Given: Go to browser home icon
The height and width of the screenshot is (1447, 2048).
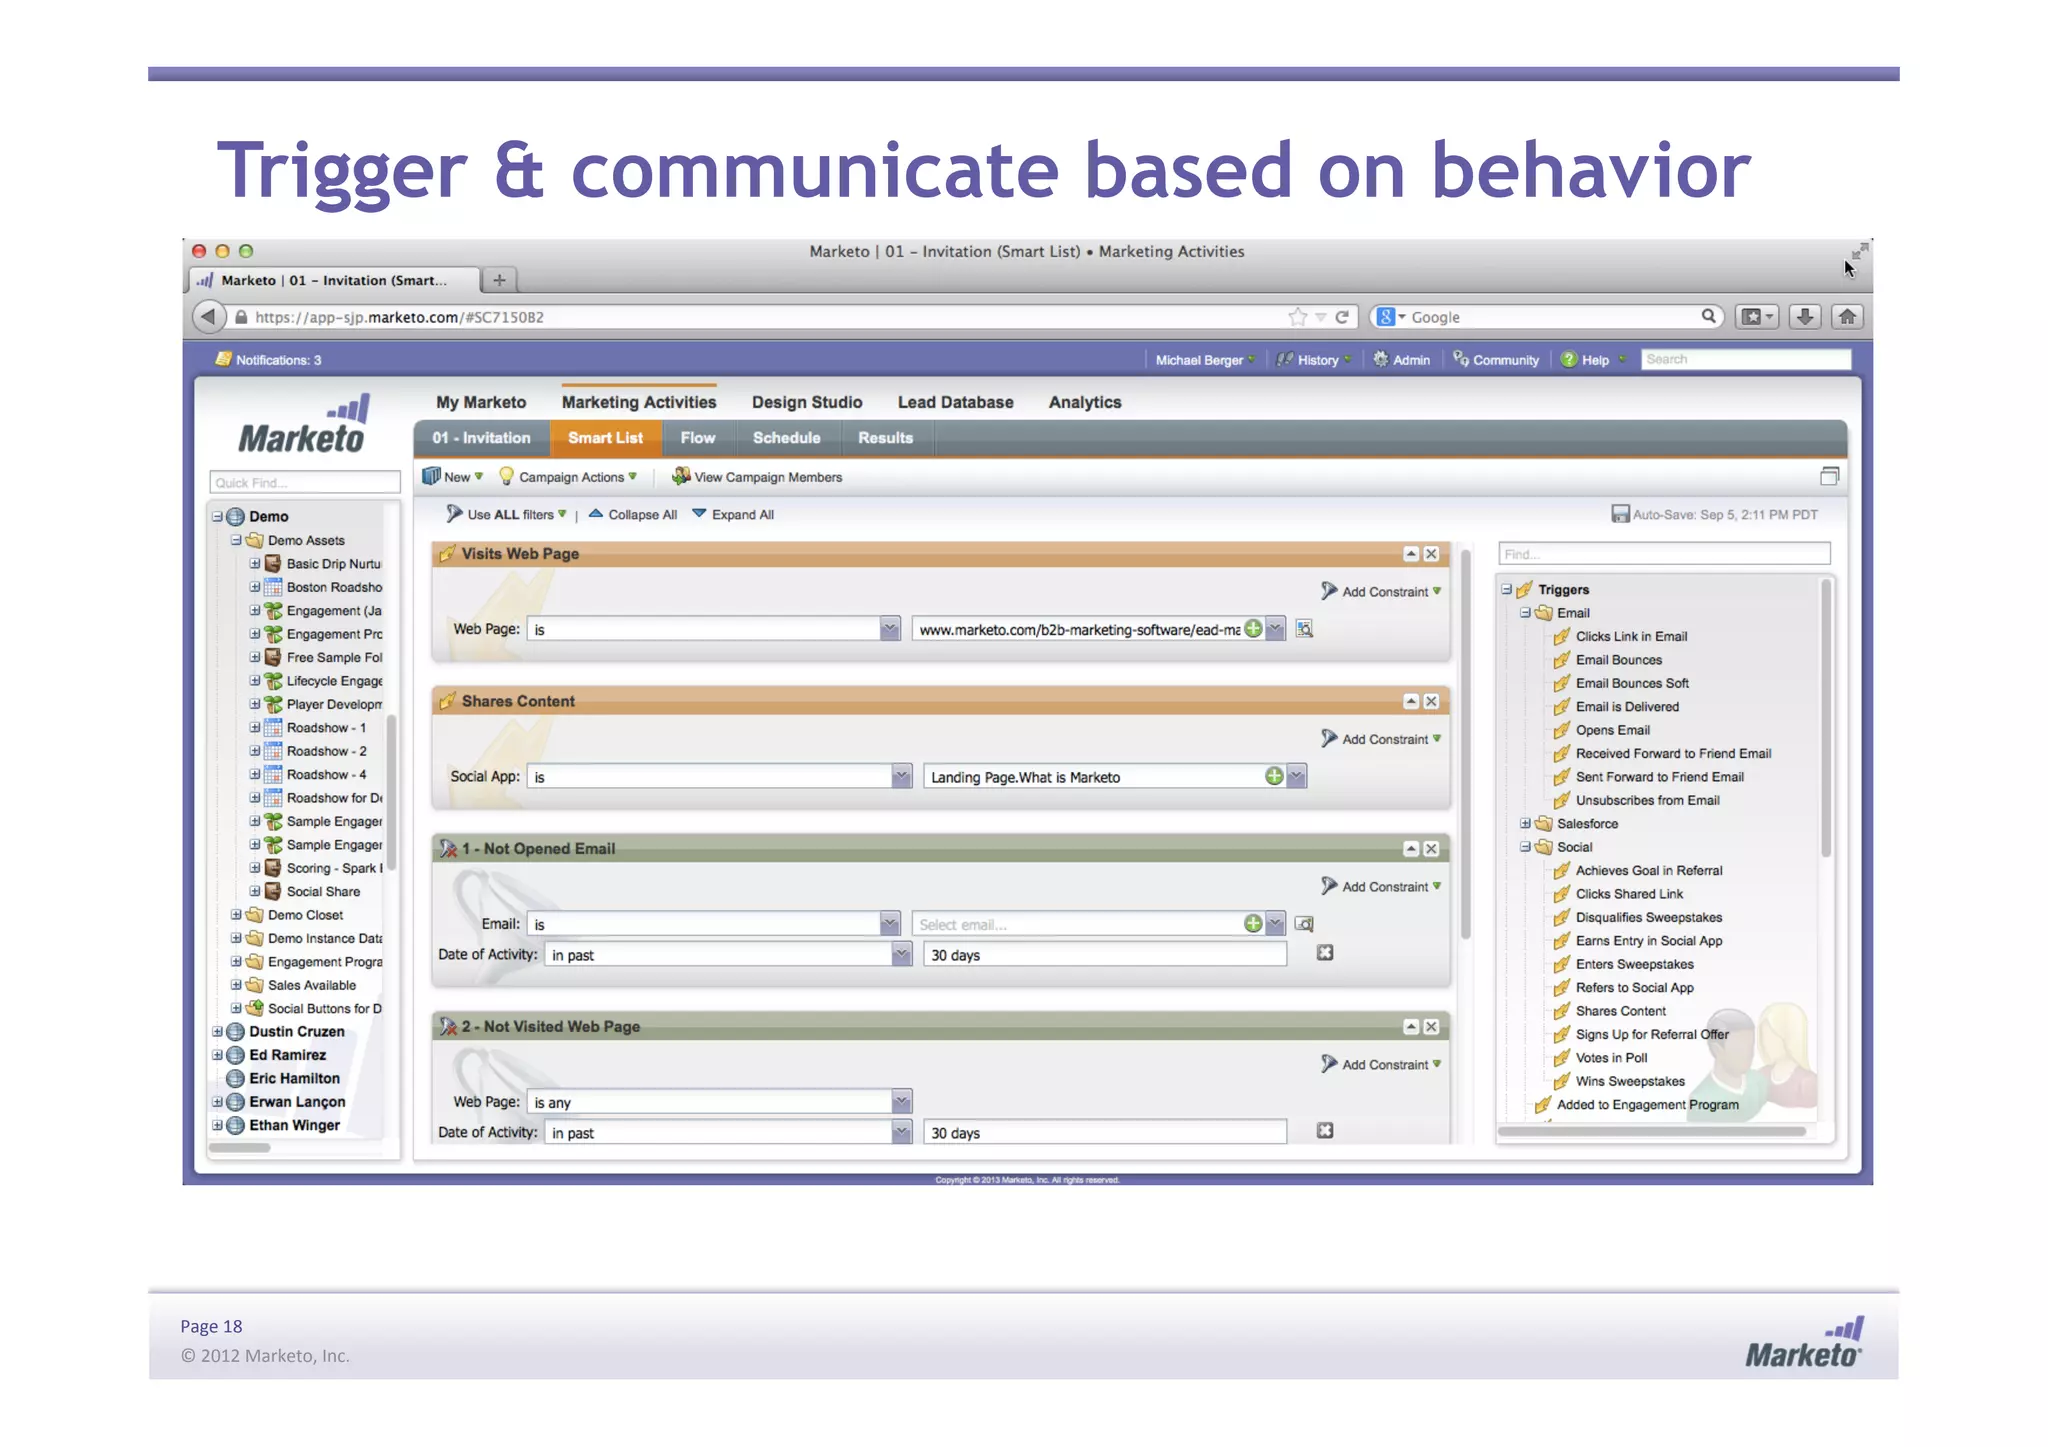Looking at the screenshot, I should tap(1847, 317).
